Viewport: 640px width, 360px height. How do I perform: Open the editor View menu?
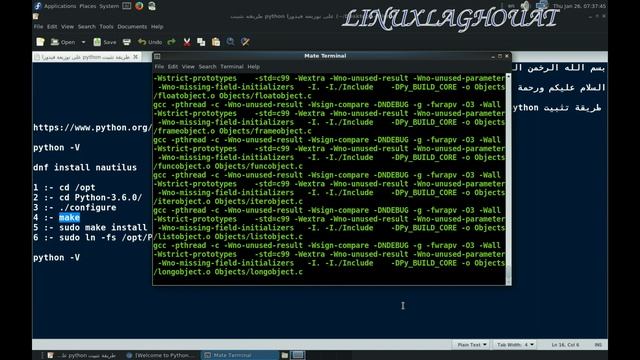click(67, 27)
